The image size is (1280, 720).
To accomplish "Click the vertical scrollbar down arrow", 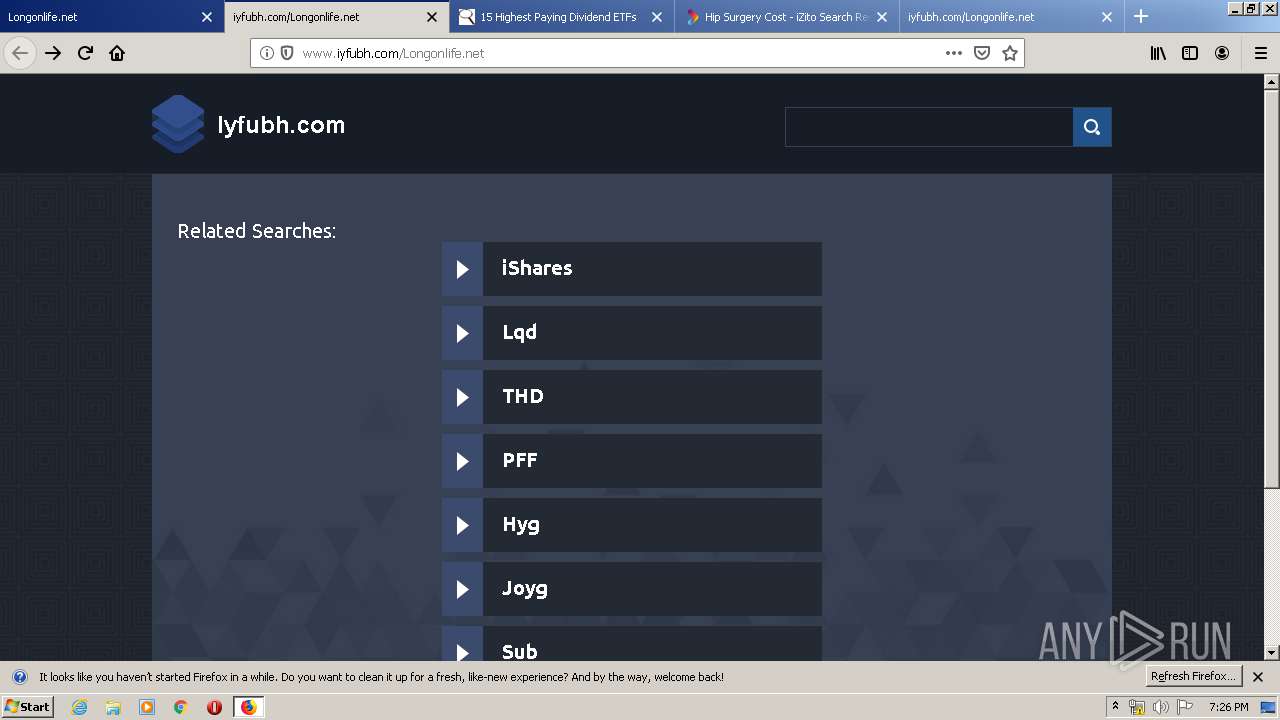I will tap(1272, 653).
